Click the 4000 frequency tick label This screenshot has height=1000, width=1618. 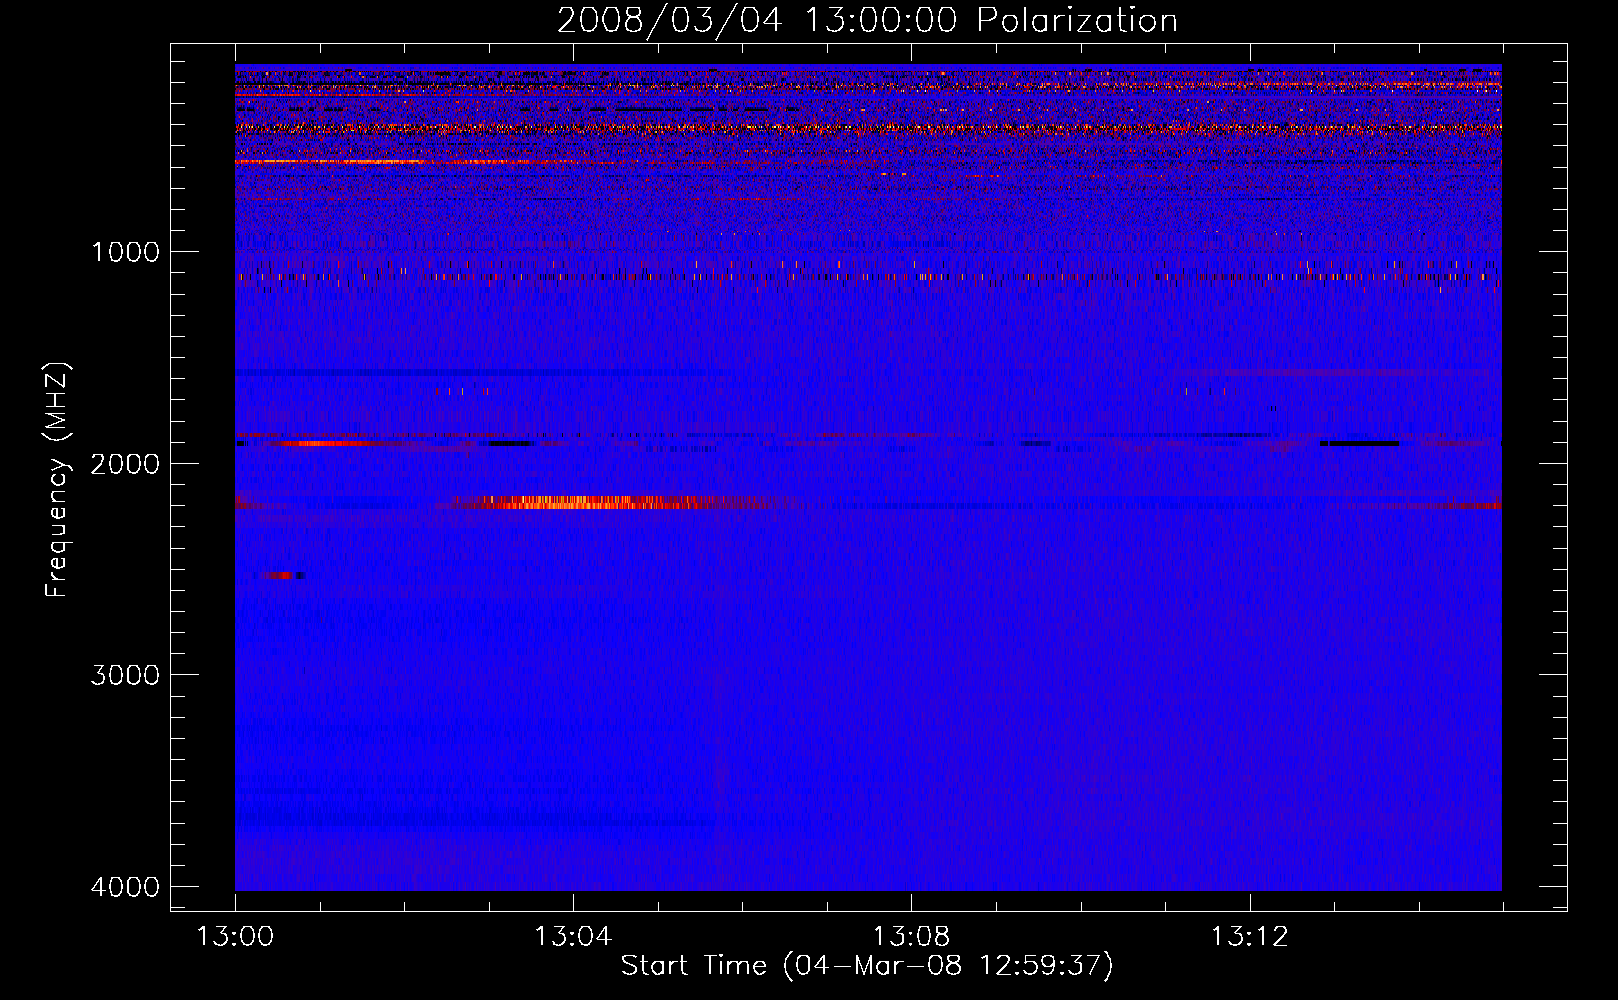125,887
